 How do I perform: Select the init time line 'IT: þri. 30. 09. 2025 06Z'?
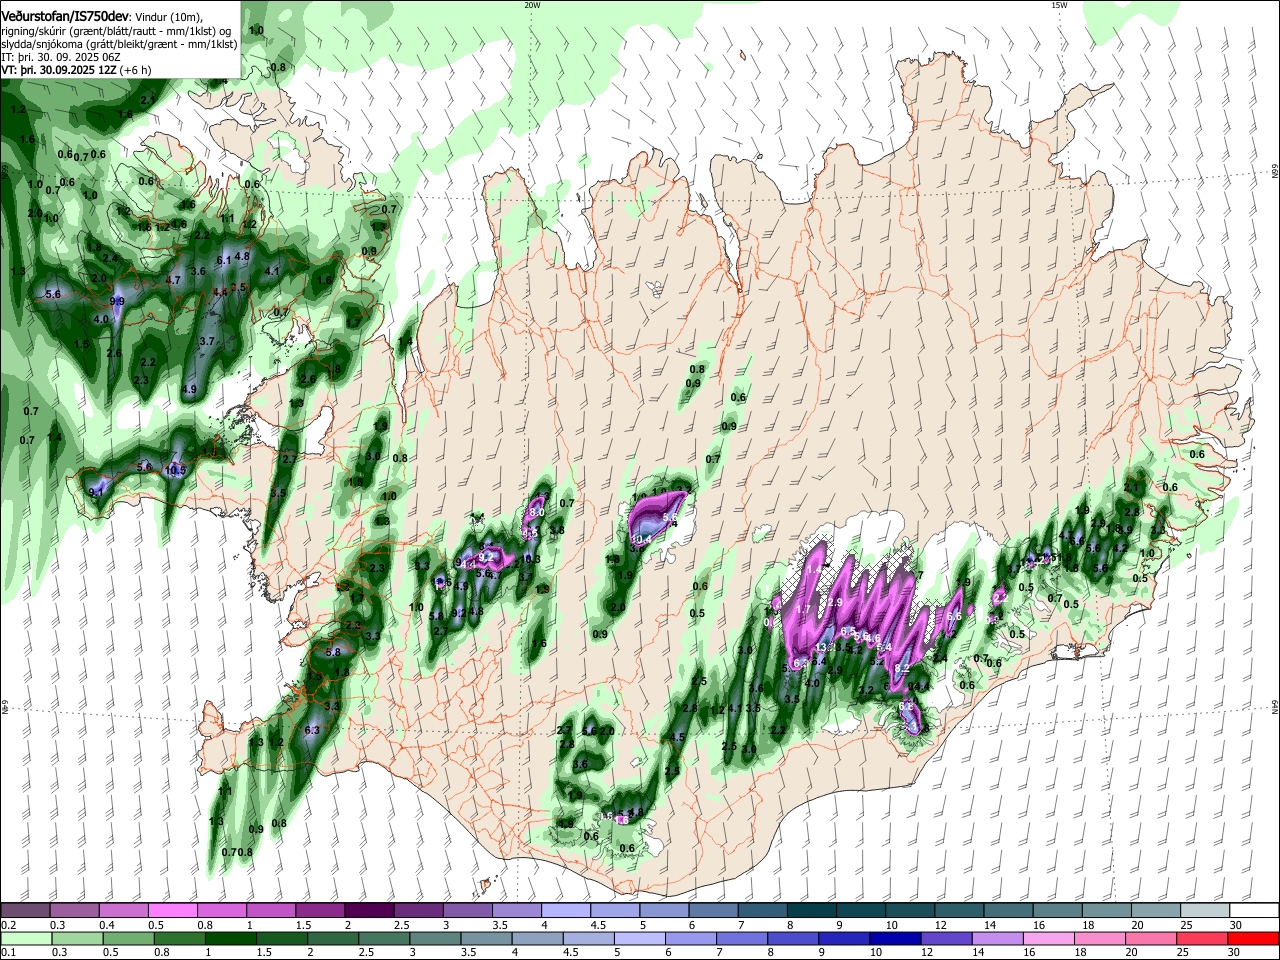61,57
